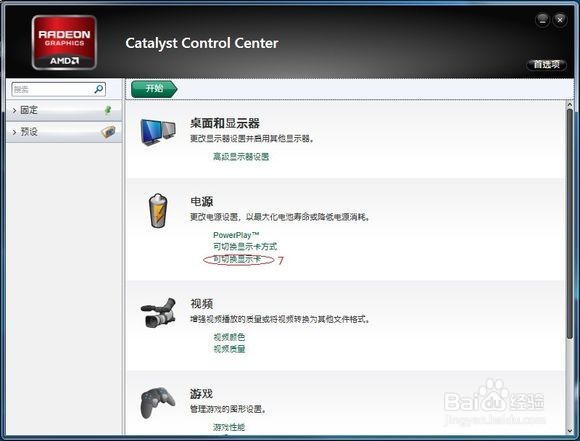
Task: Open 游戏性能 link
Action: pos(229,427)
